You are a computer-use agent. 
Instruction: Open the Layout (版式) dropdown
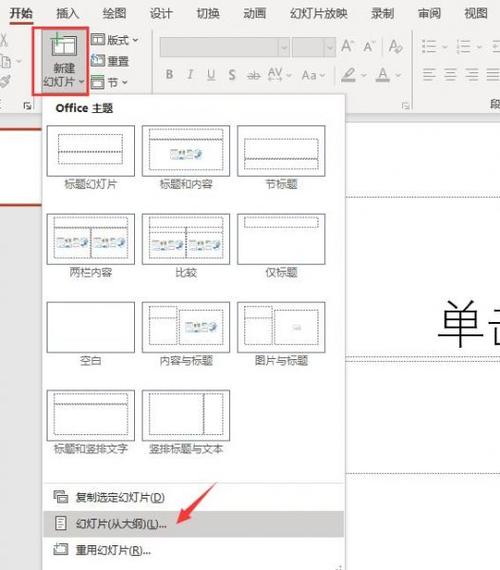pos(115,40)
